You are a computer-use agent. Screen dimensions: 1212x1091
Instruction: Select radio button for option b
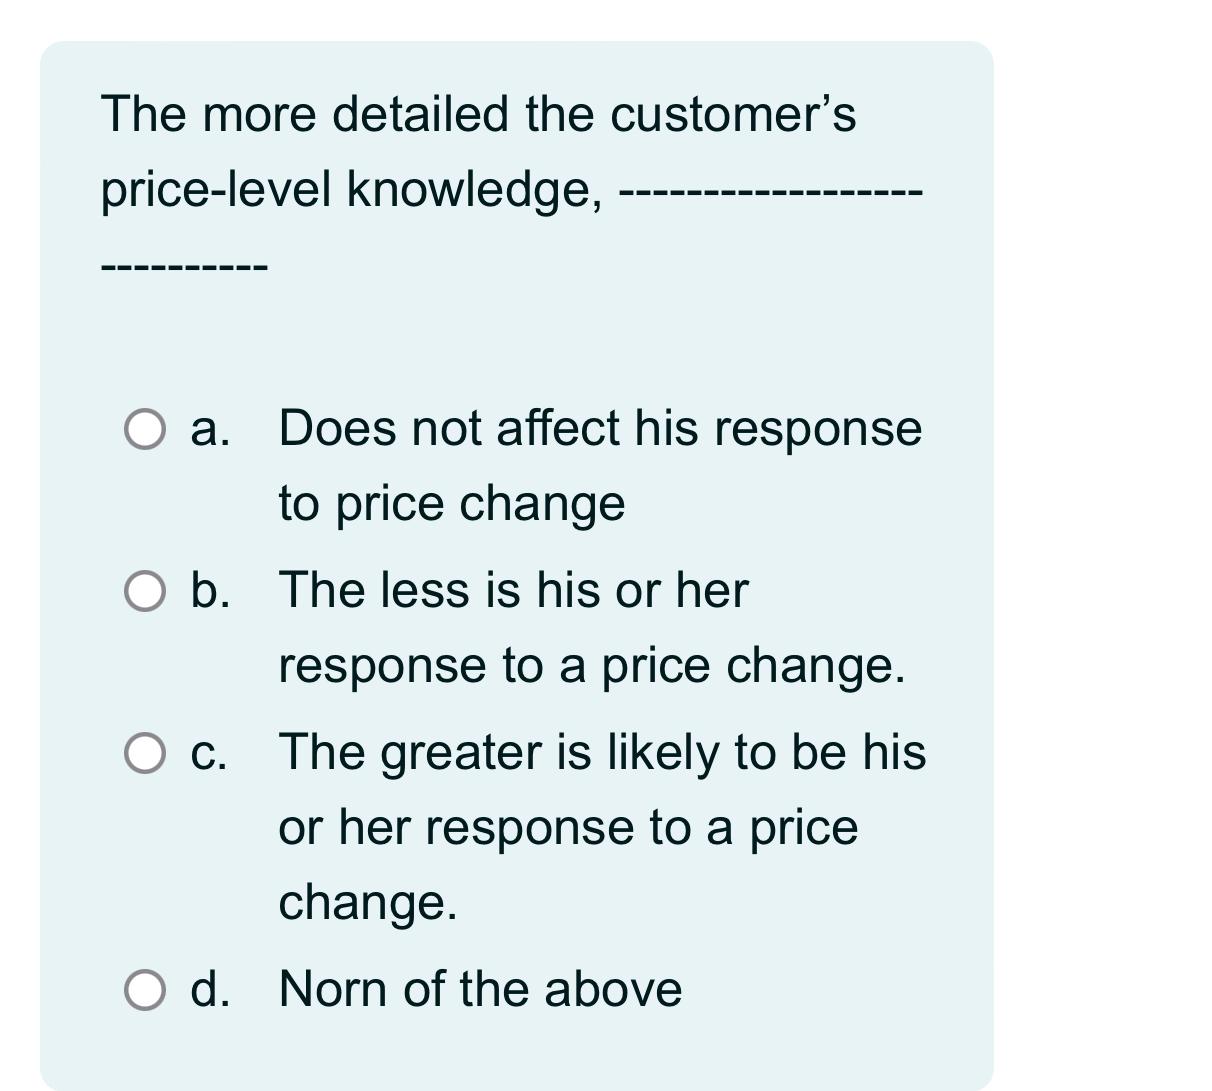[145, 592]
